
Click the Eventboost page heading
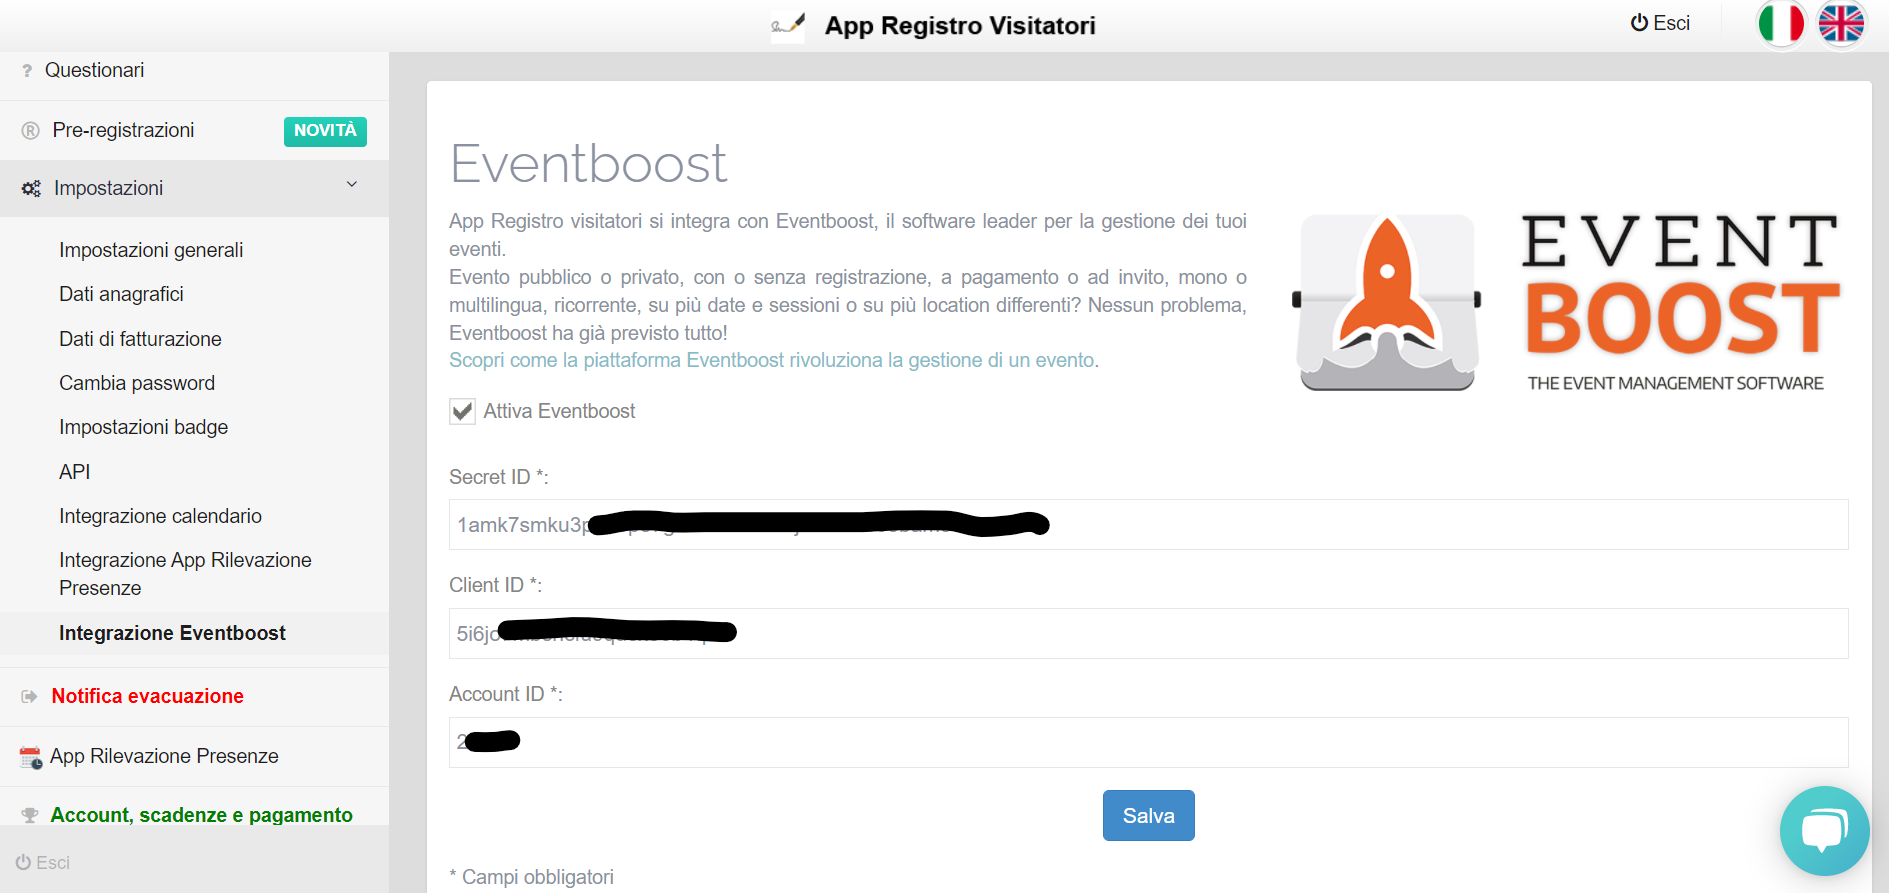(588, 164)
